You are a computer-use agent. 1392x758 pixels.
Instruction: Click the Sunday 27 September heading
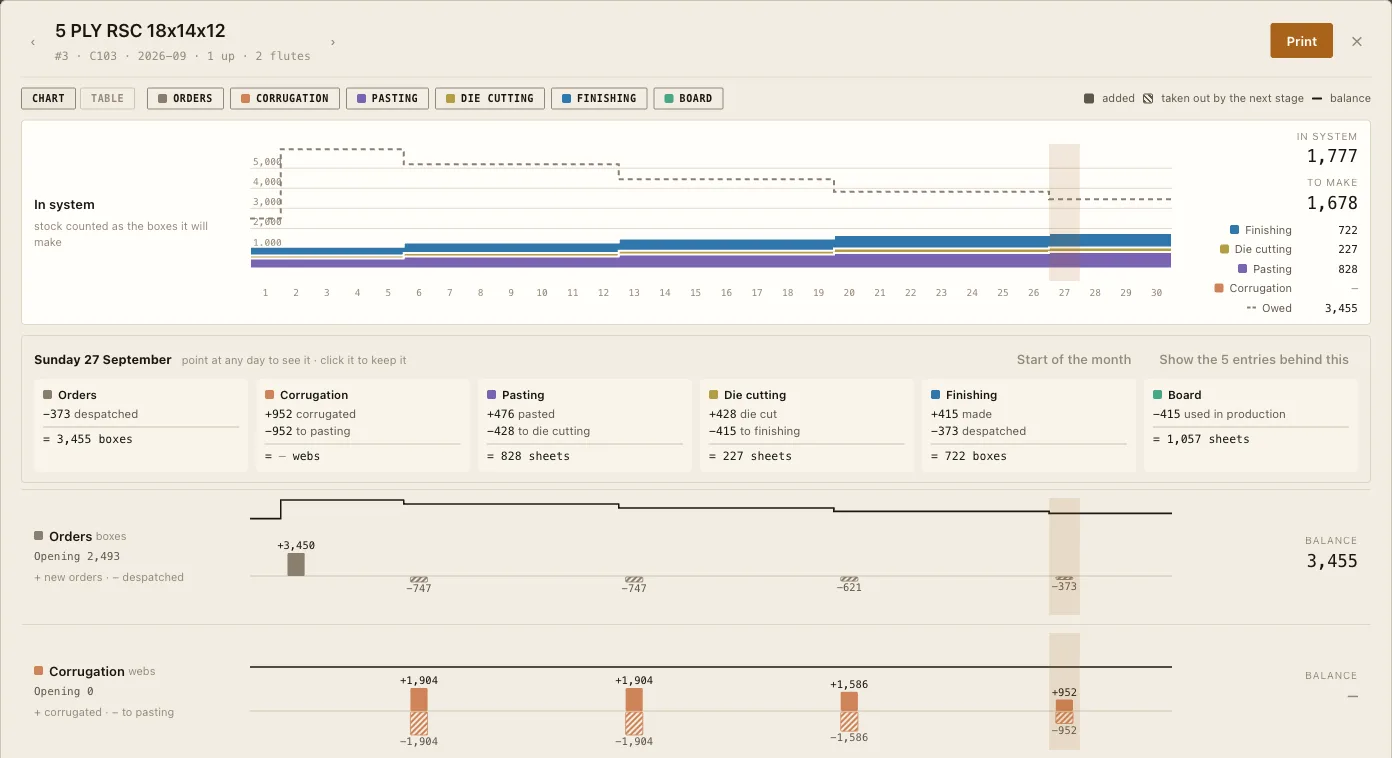coord(103,360)
